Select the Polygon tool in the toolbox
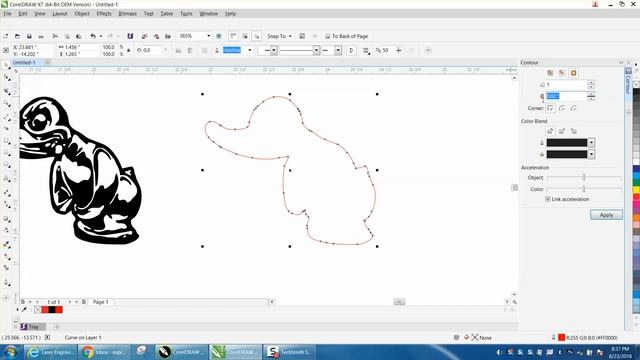The image size is (640, 360). [x=7, y=165]
